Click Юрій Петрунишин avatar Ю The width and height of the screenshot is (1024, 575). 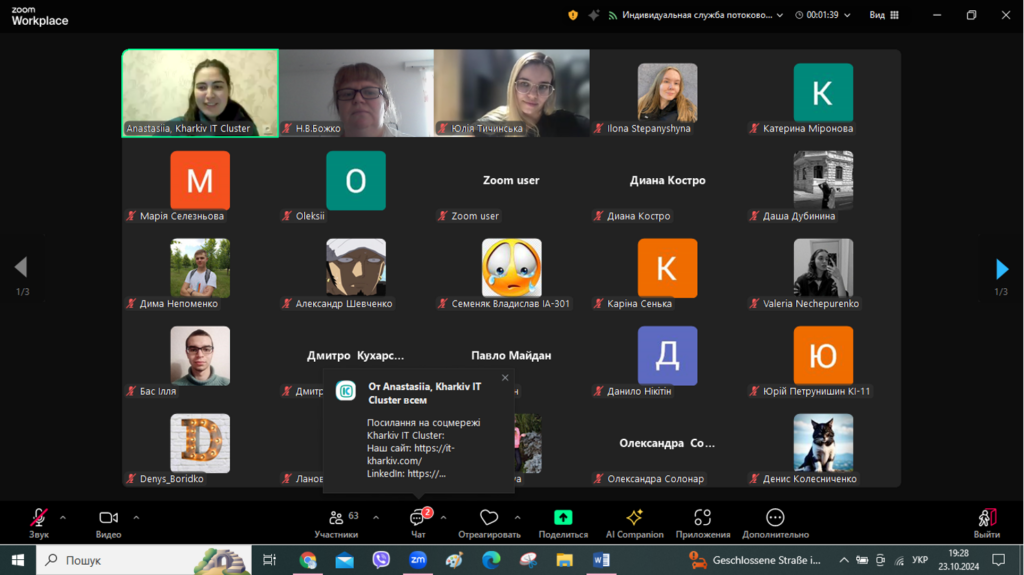pyautogui.click(x=823, y=355)
